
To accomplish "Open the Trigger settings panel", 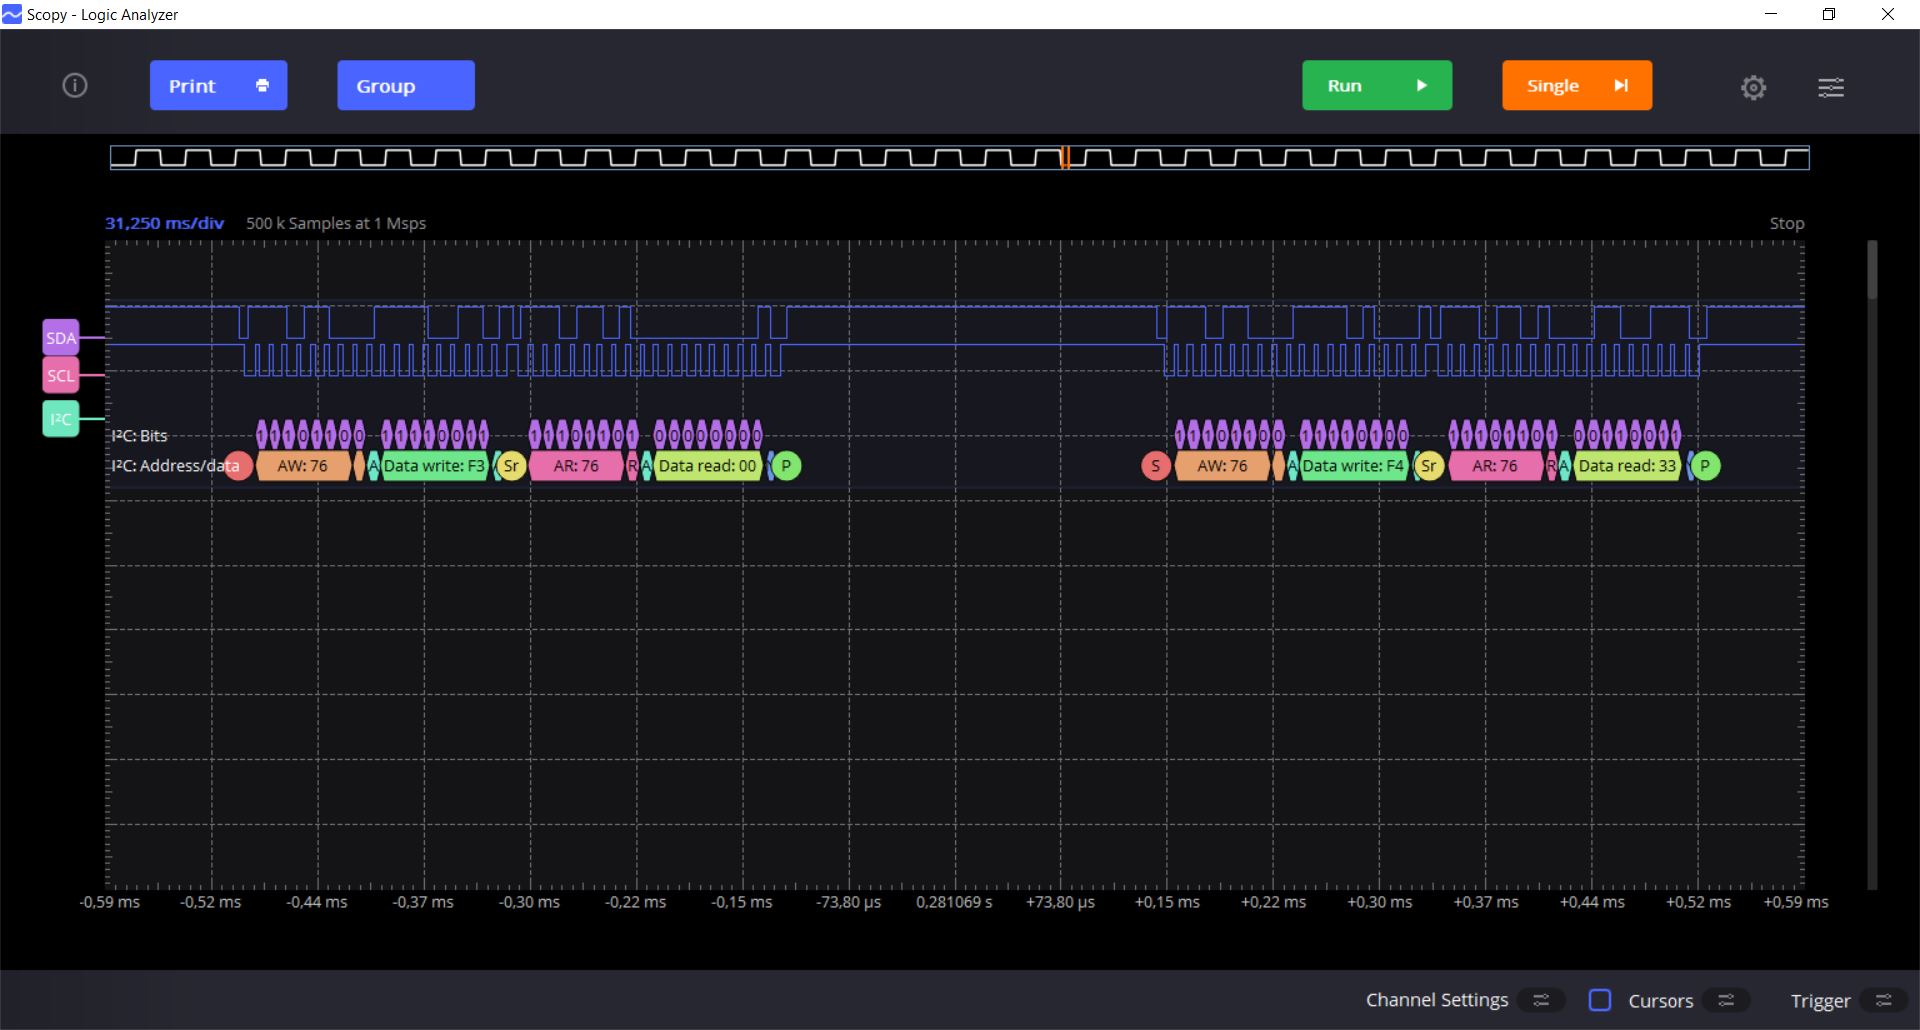I will [x=1883, y=1000].
